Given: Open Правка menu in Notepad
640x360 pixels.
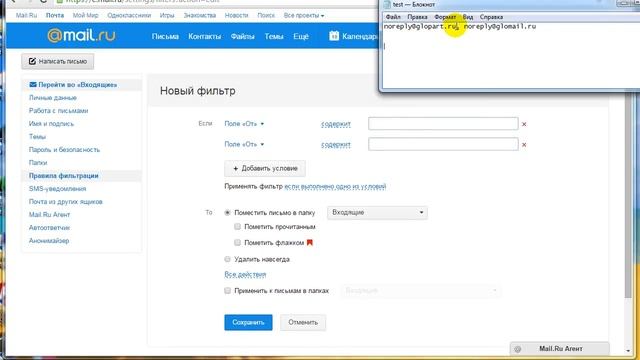Looking at the screenshot, I should (x=417, y=17).
